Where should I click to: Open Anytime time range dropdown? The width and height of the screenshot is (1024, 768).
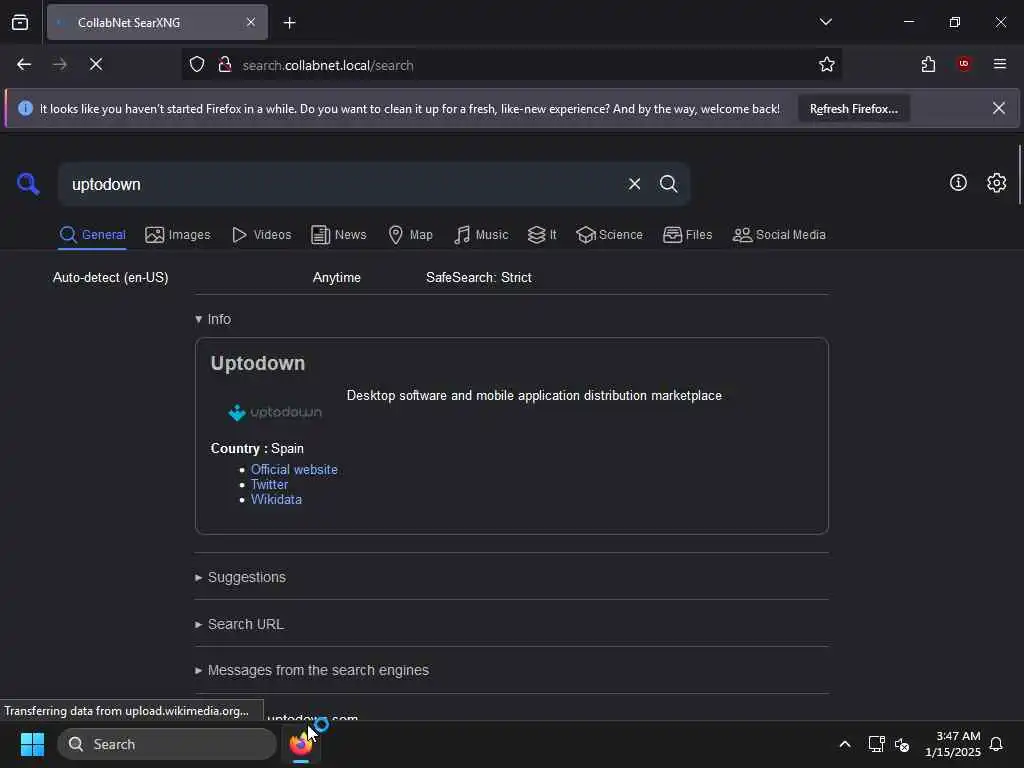(336, 278)
